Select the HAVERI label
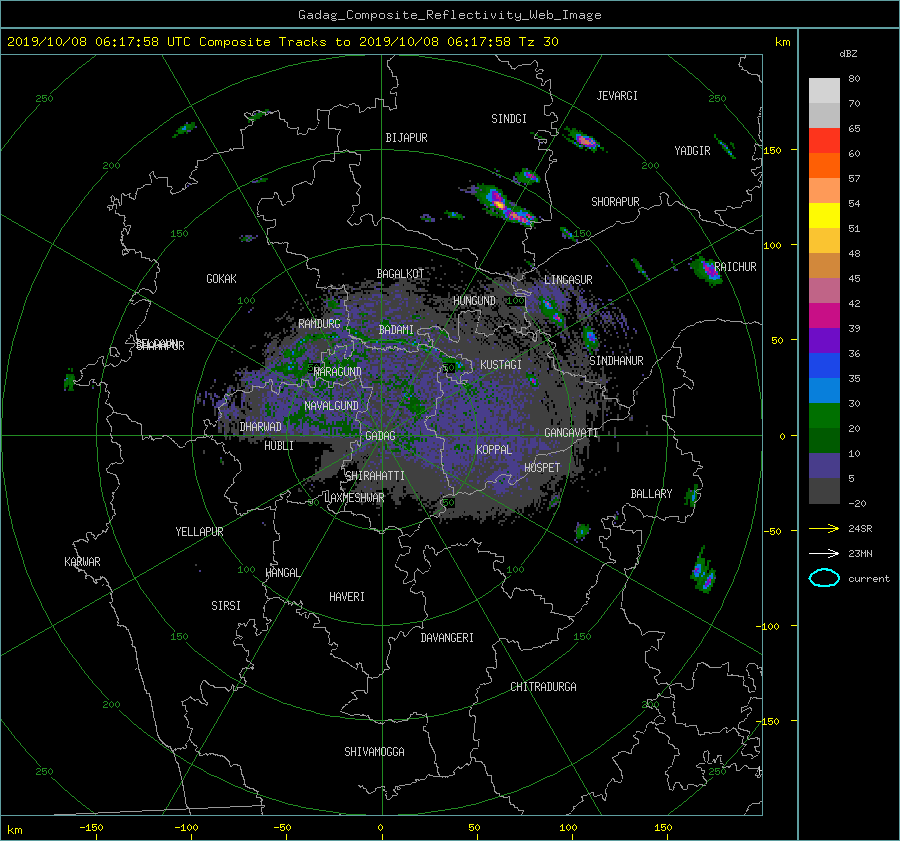 (347, 597)
